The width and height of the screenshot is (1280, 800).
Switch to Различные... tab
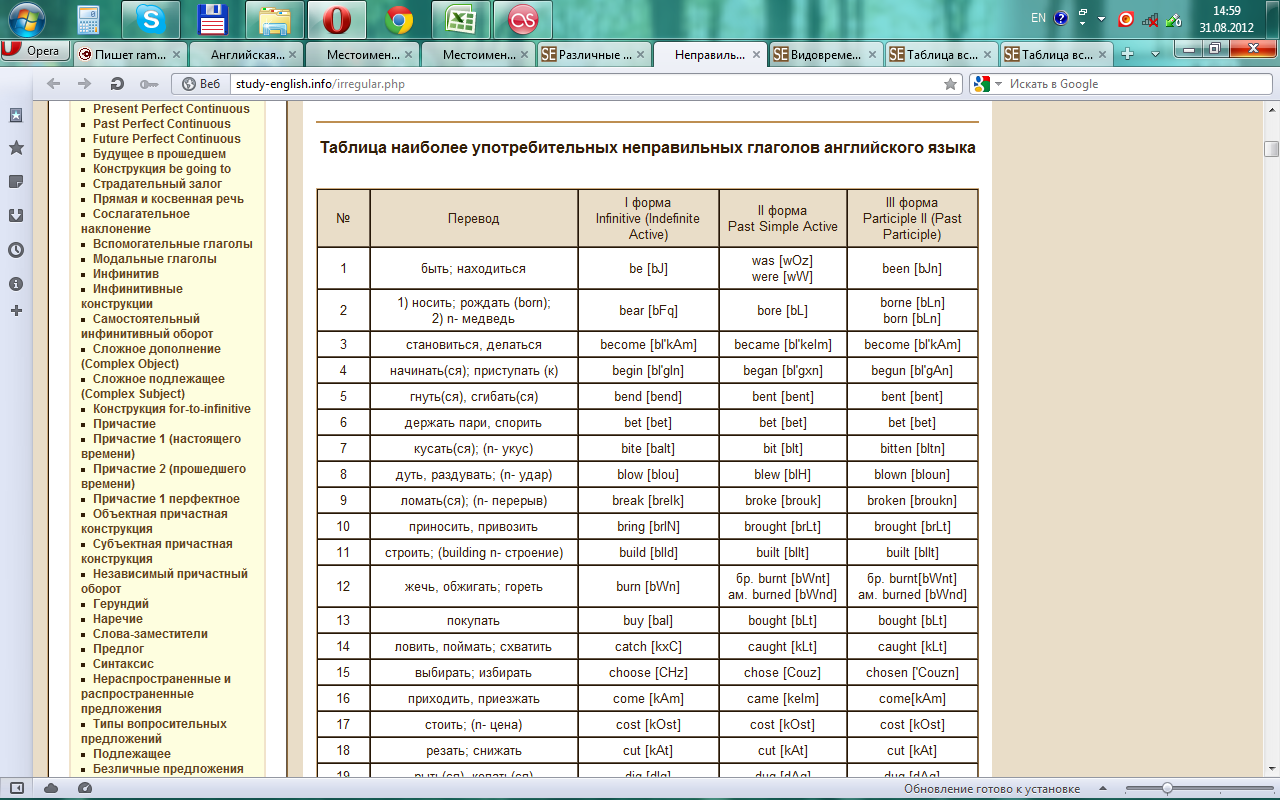point(594,55)
